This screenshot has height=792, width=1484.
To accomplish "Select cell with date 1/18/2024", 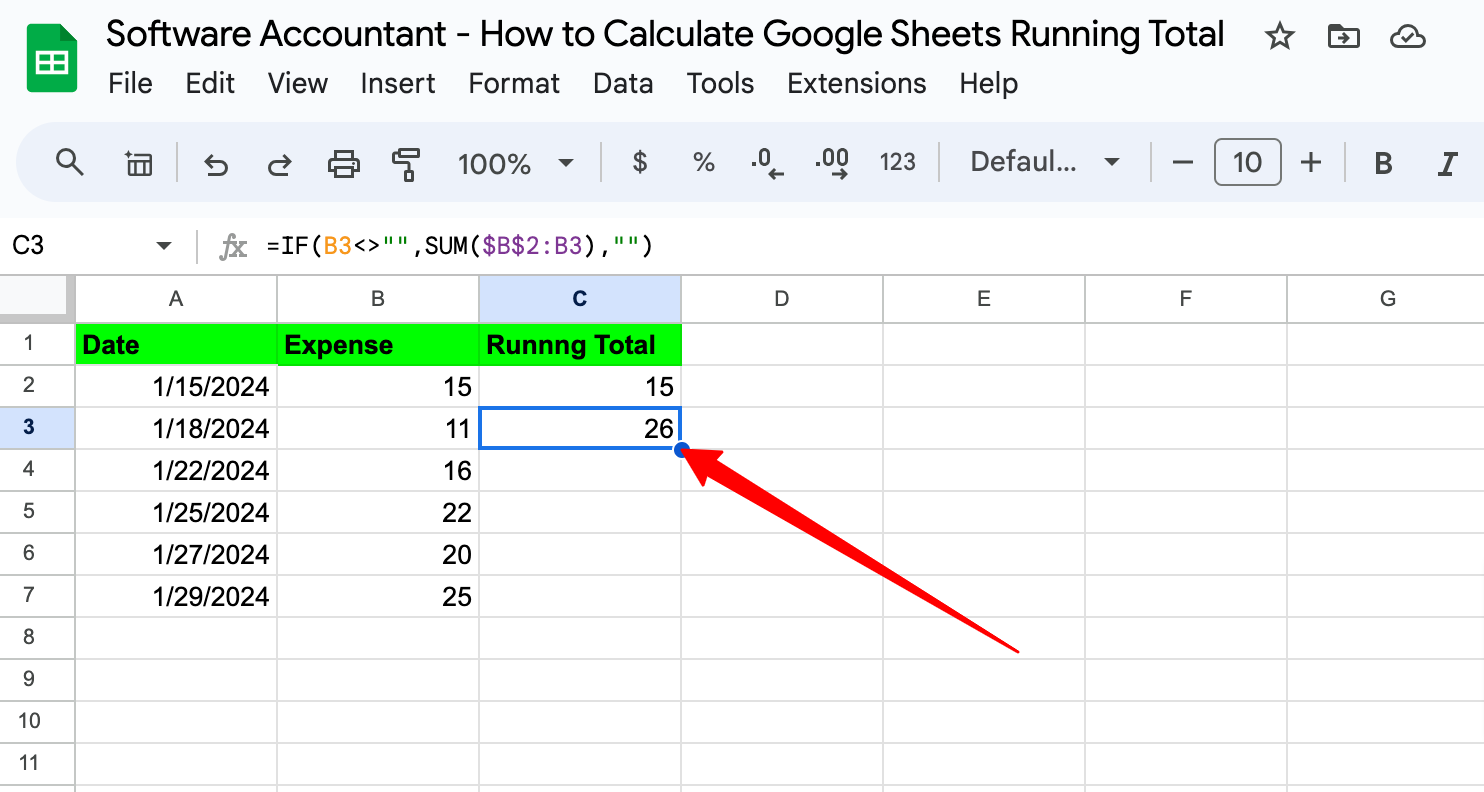I will [176, 428].
